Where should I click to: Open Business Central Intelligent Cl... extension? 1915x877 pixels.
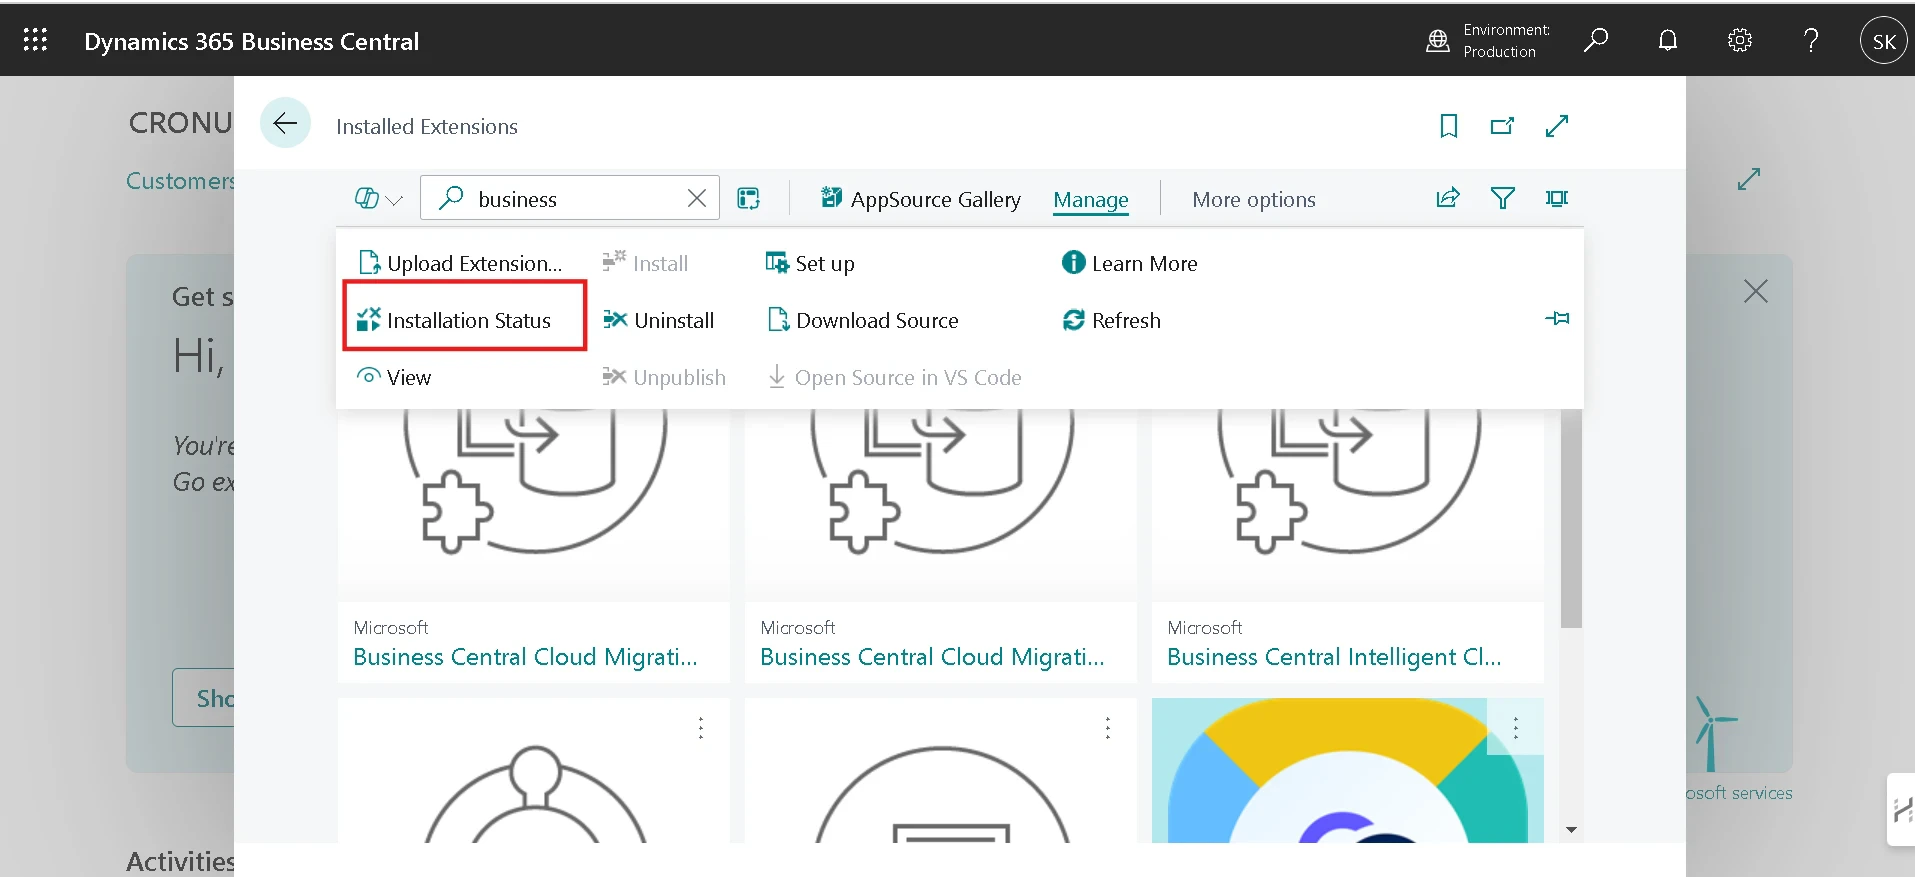[1334, 657]
